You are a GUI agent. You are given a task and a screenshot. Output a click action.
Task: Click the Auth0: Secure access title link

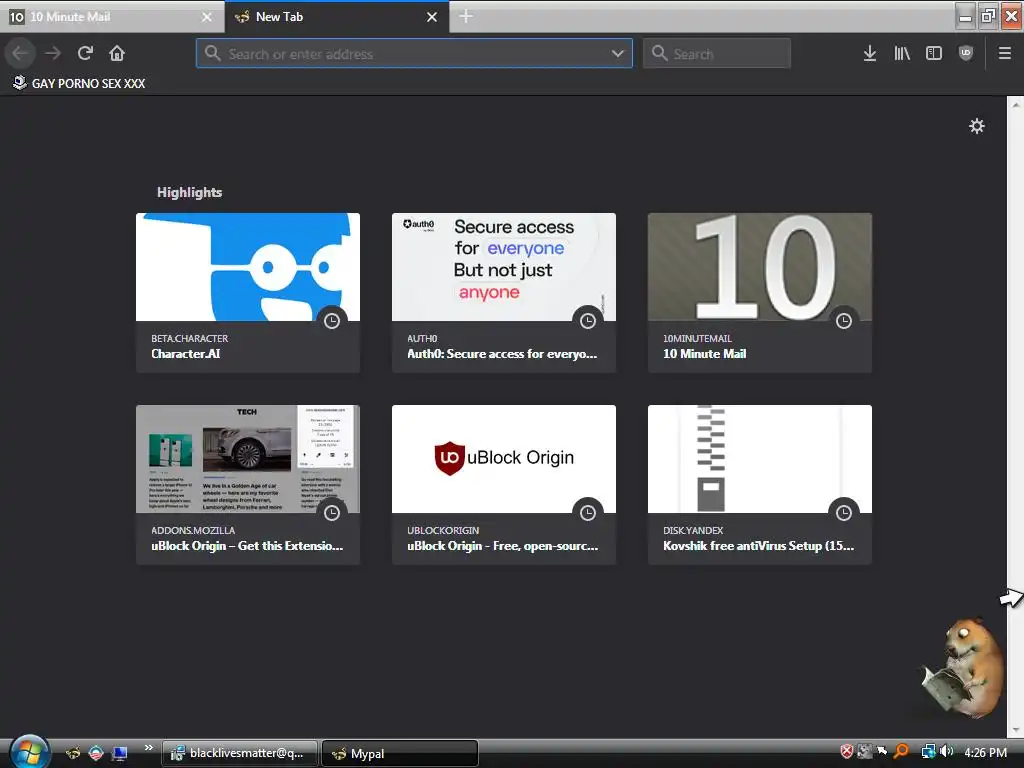(502, 354)
